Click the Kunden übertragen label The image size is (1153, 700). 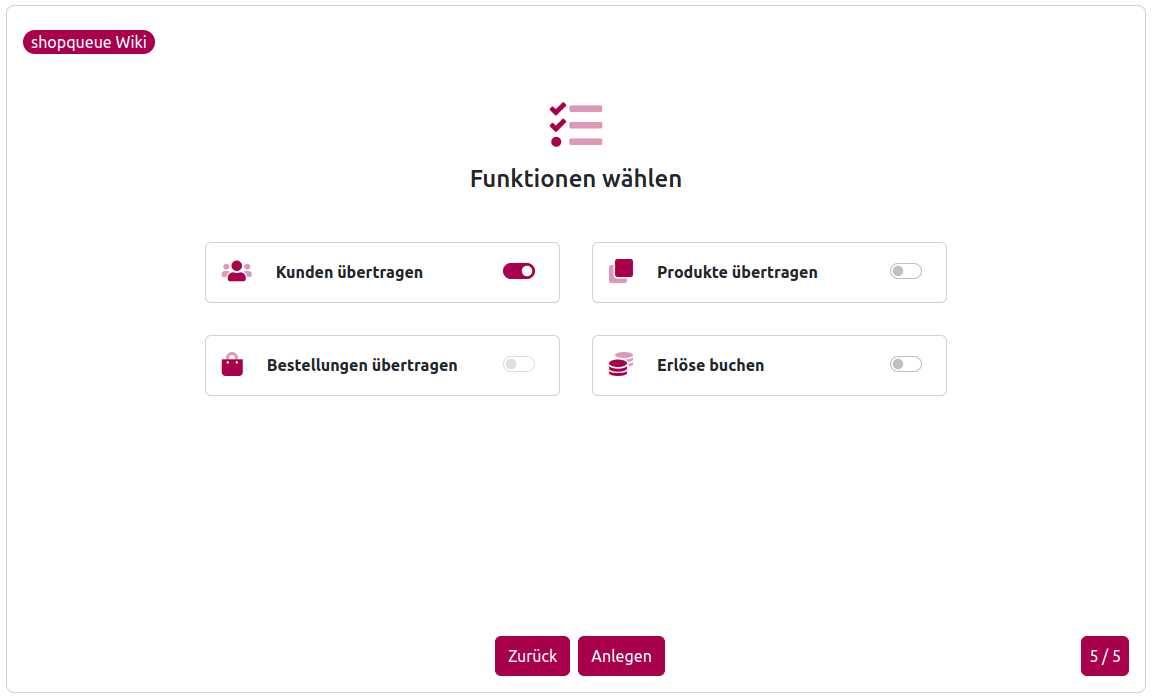pyautogui.click(x=349, y=272)
